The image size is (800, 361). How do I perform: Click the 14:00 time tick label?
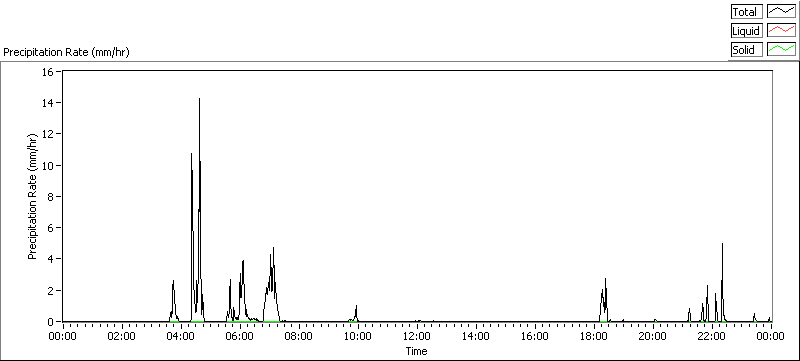476,336
